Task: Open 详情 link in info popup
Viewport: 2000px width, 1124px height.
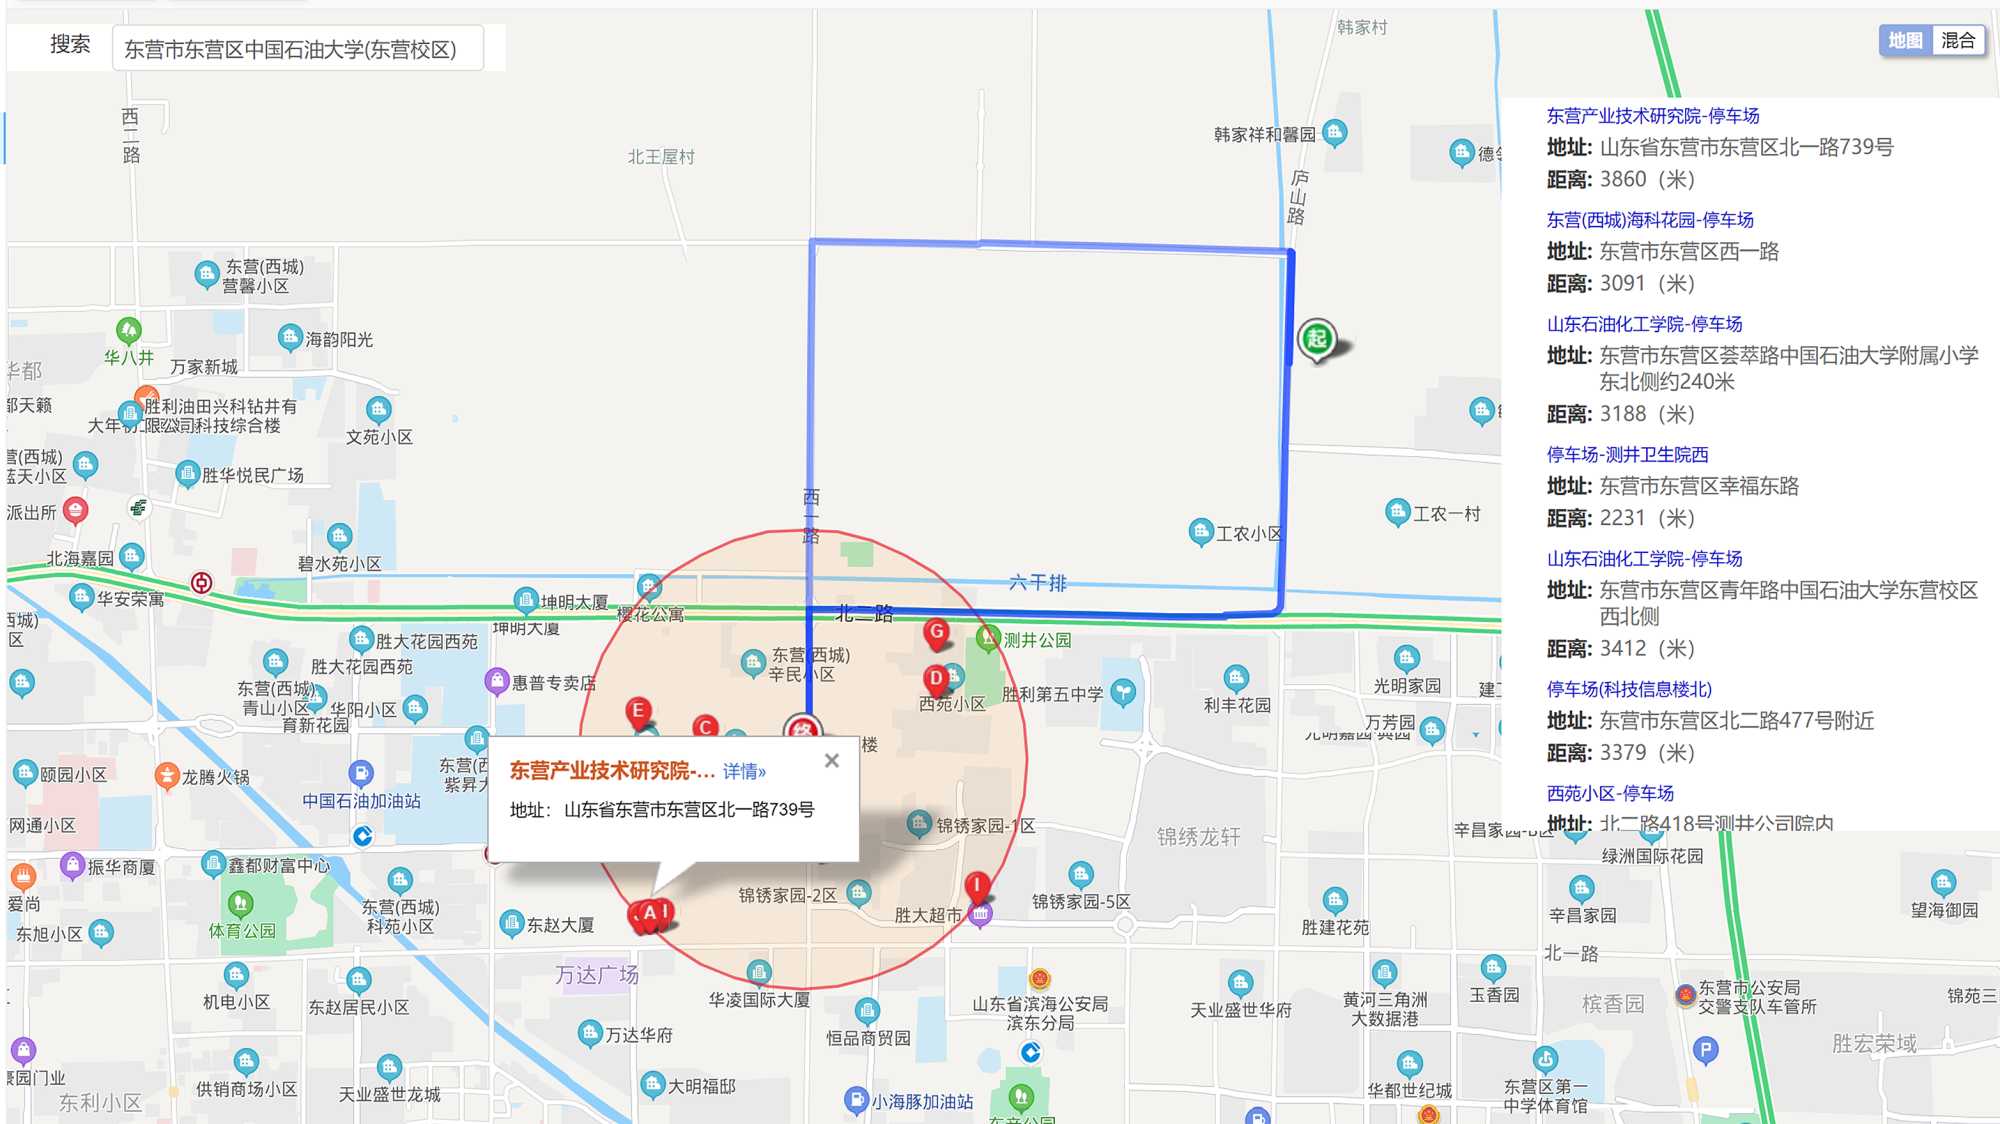Action: 744,771
